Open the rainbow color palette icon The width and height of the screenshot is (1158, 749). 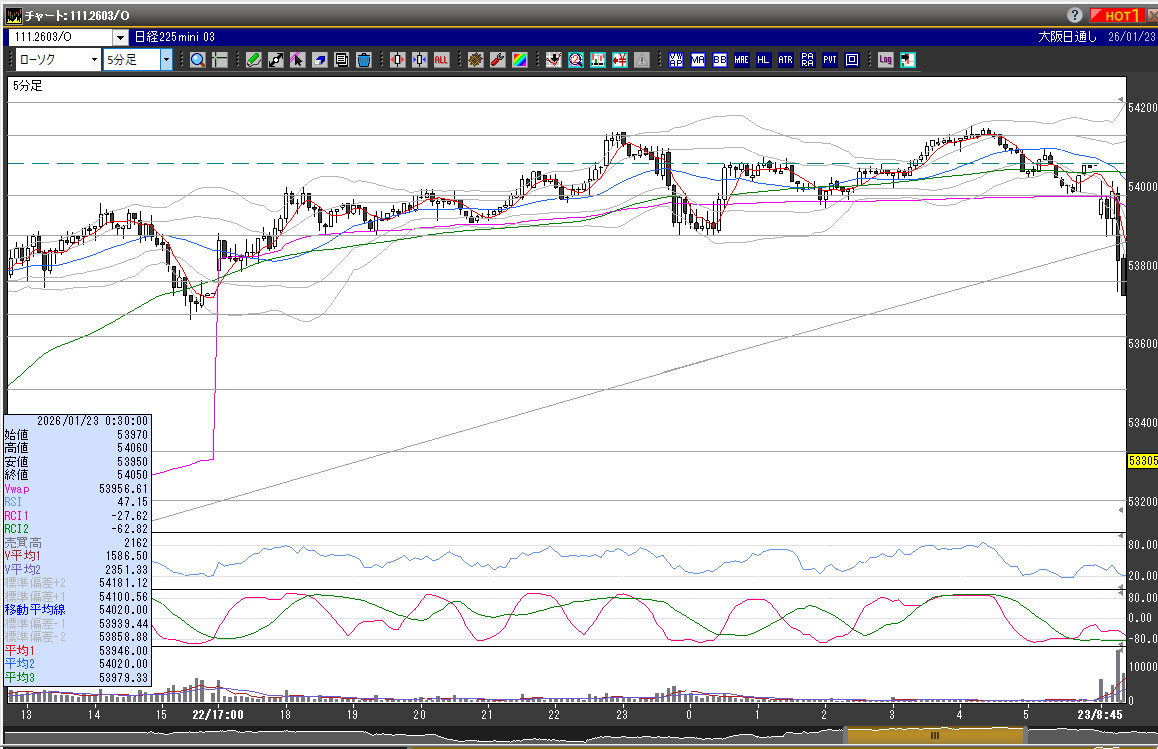519,60
